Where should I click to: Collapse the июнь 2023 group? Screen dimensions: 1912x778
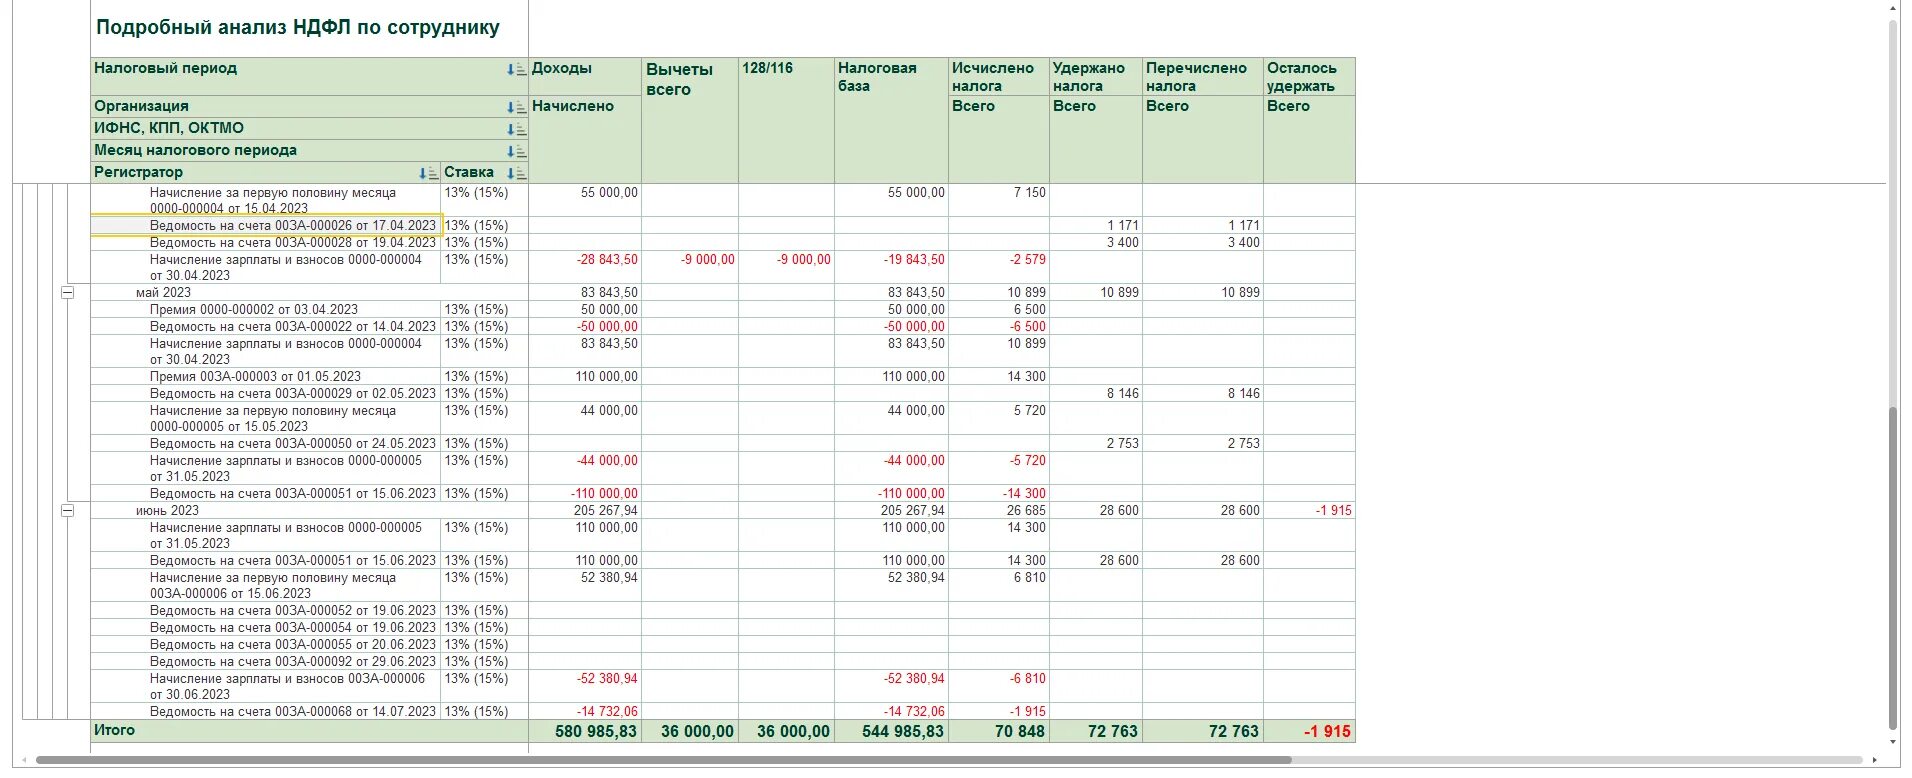pos(67,511)
